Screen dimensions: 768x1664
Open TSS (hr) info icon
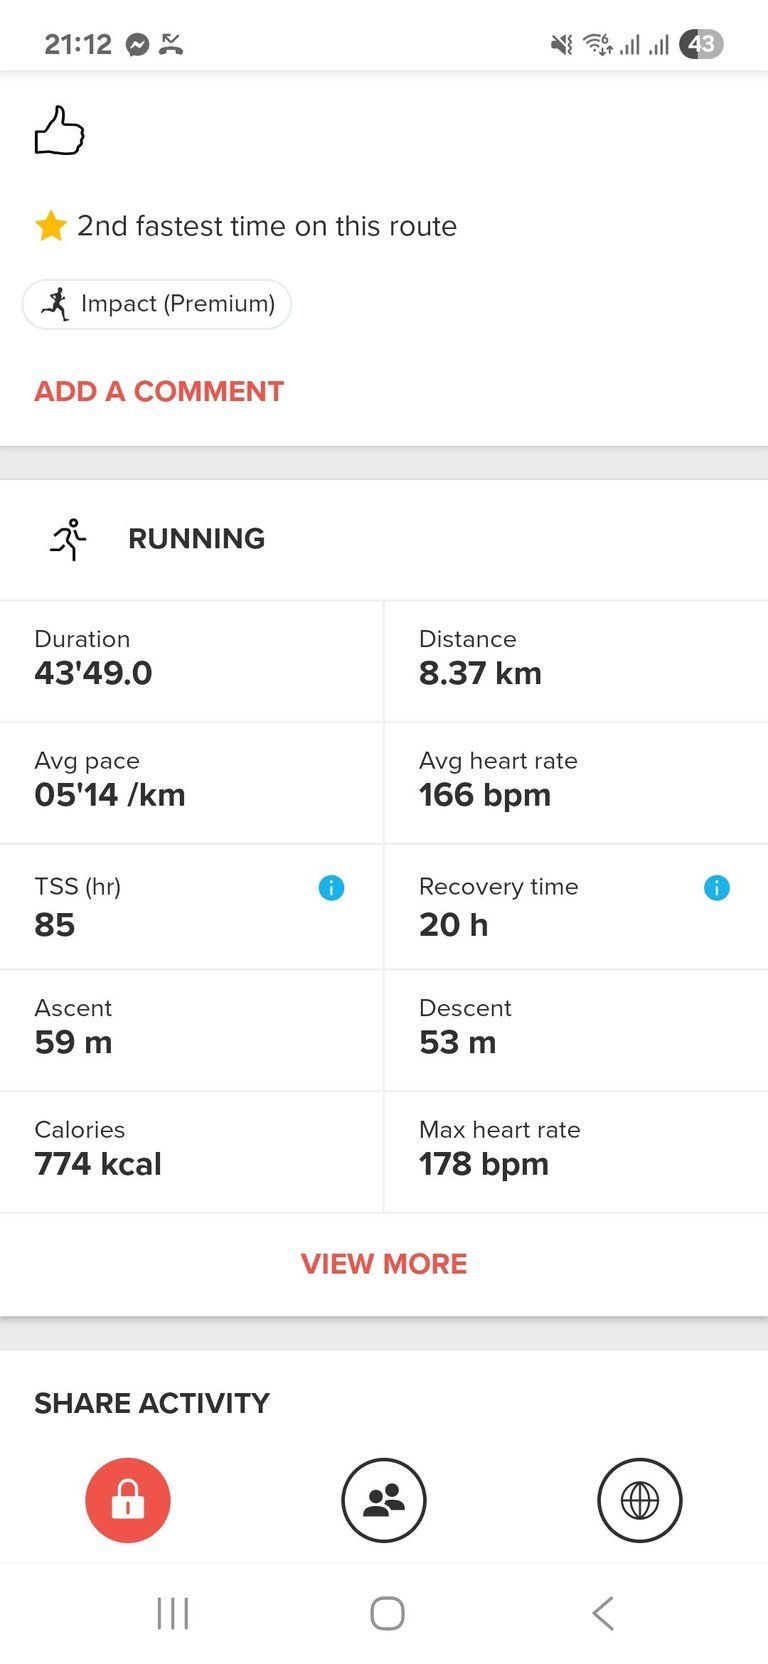point(331,887)
